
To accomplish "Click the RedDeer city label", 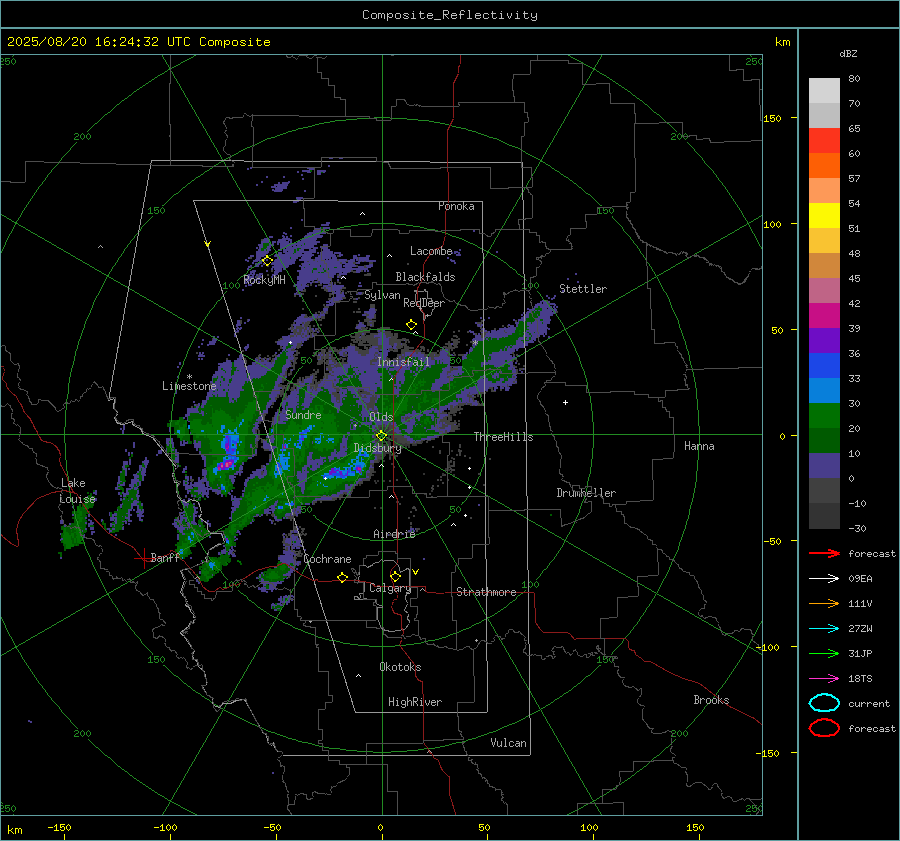I will coord(424,303).
